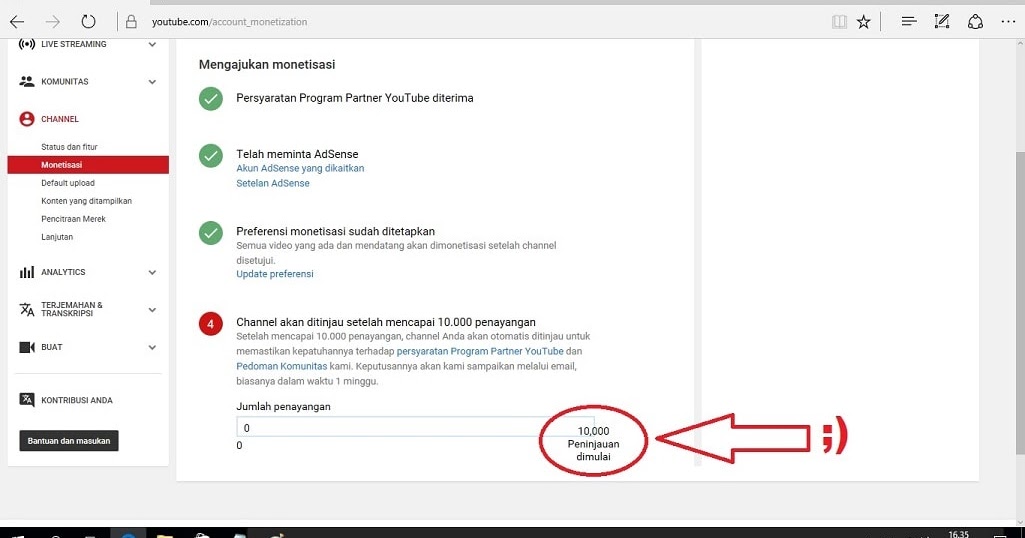Open Pencitraan Merek menu item
The width and height of the screenshot is (1025, 538).
[73, 219]
